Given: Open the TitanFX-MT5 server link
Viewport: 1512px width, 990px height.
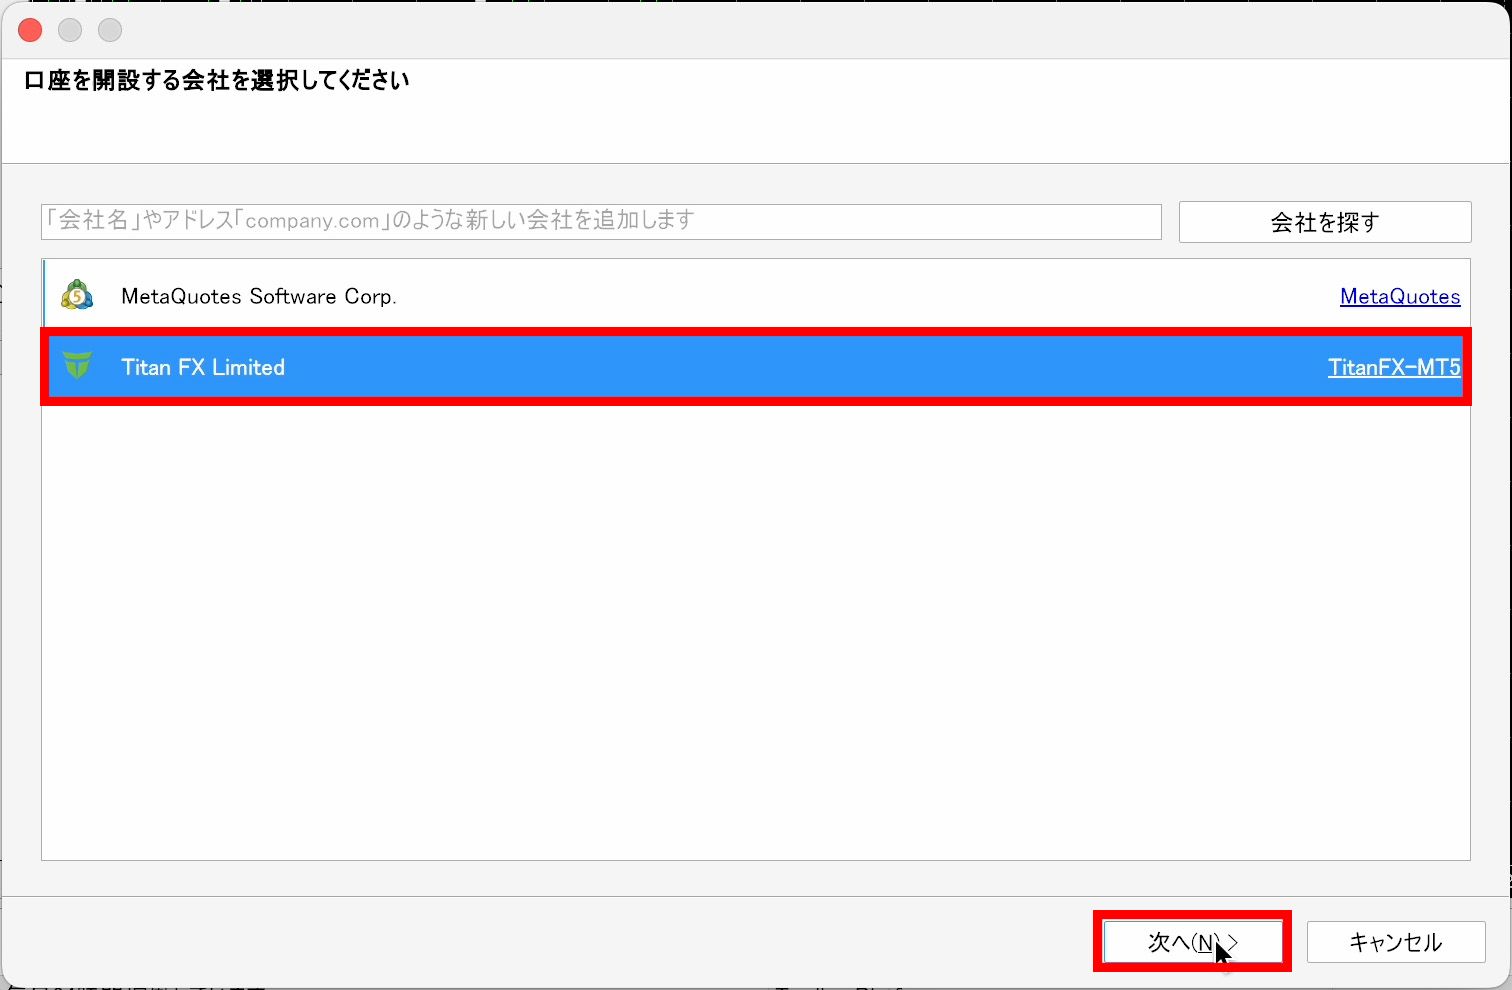Looking at the screenshot, I should click(1394, 367).
